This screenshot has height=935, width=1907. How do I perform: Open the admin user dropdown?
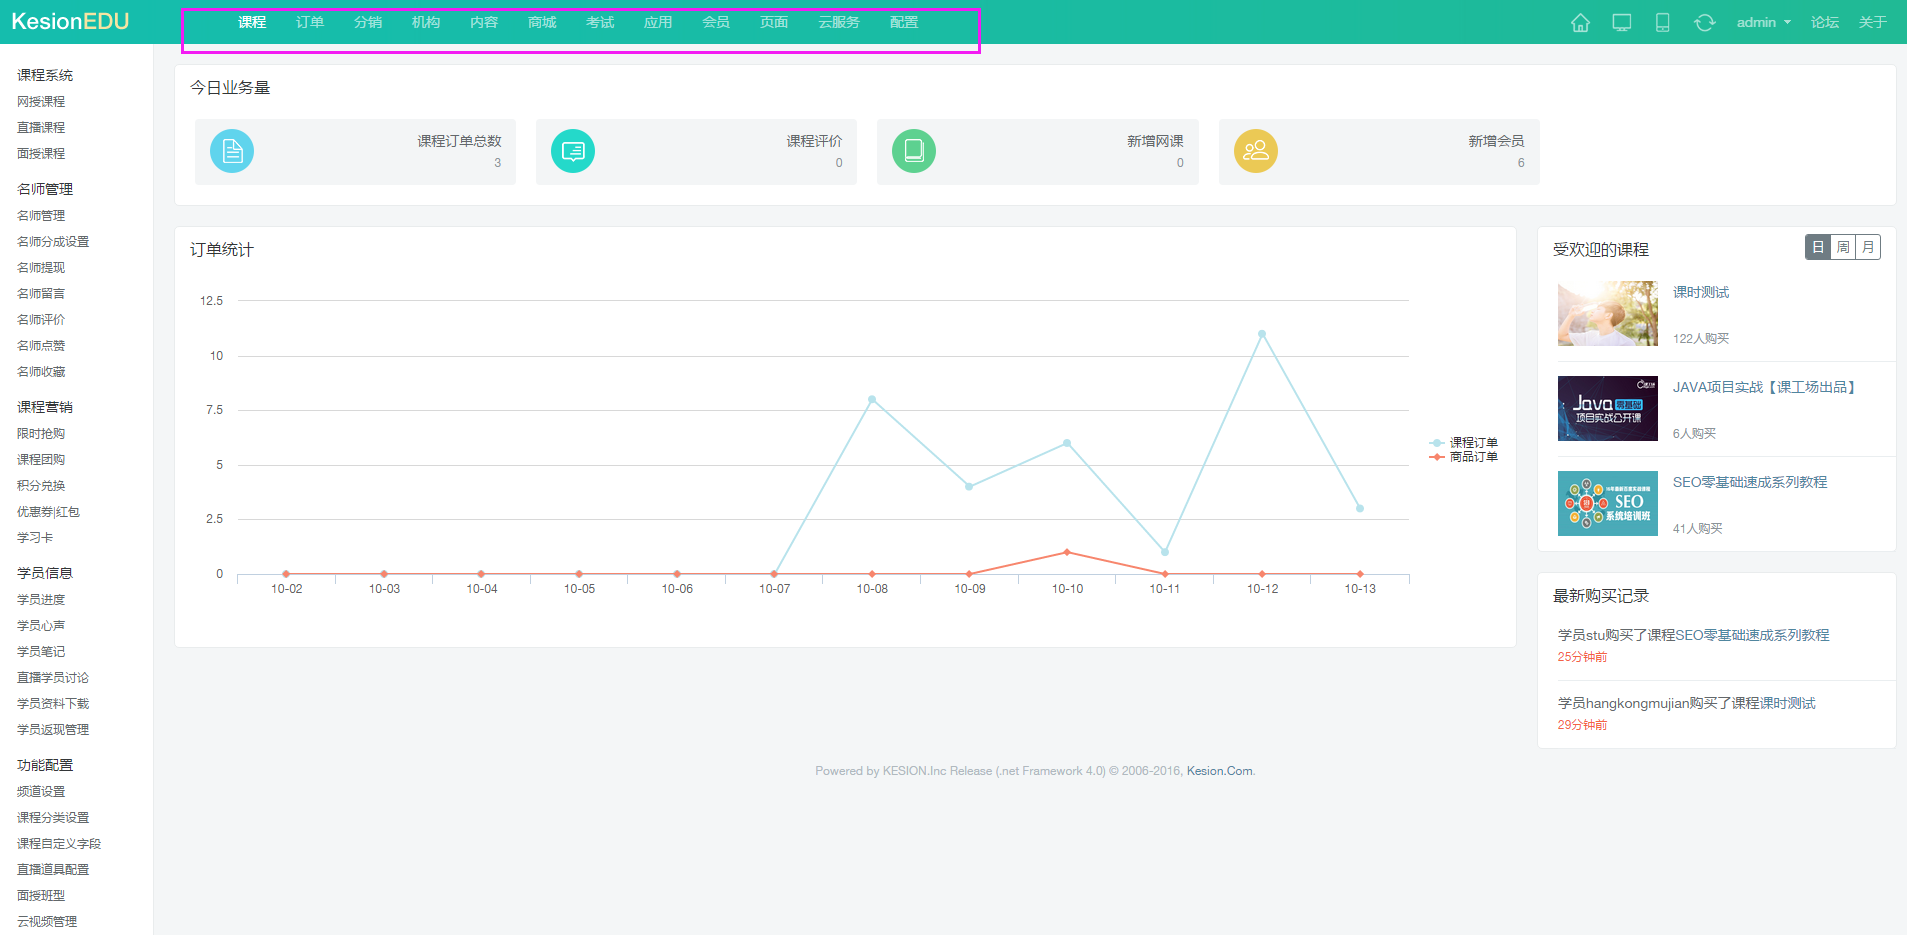pos(1763,23)
